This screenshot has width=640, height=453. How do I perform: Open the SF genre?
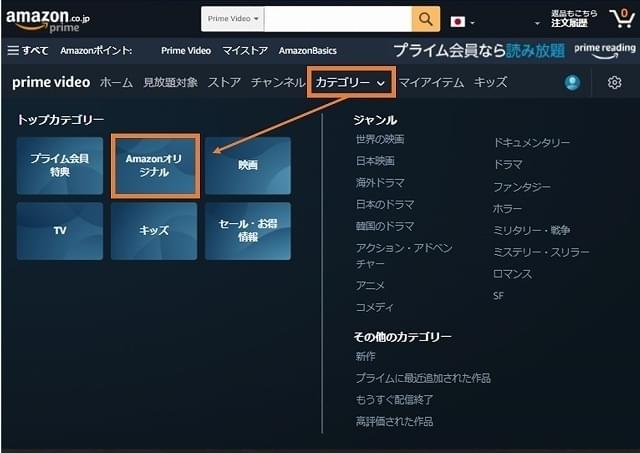click(x=498, y=295)
